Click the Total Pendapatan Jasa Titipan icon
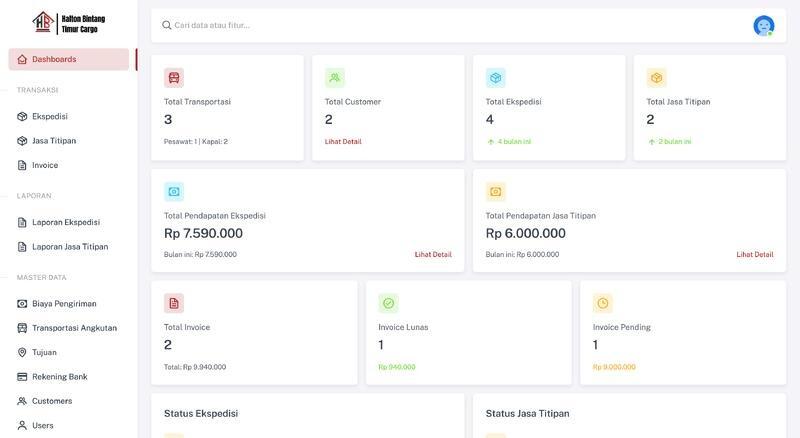Viewport: 800px width, 438px height. (x=495, y=192)
